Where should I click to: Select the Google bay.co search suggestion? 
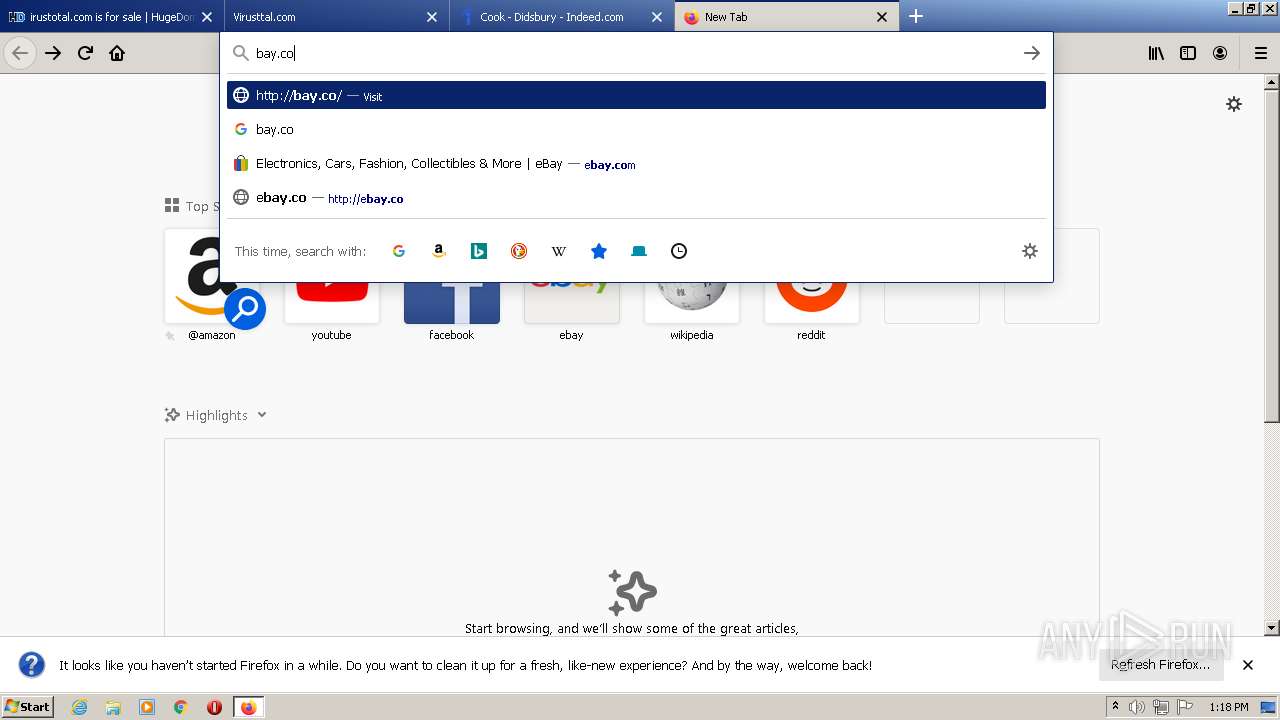pyautogui.click(x=636, y=129)
